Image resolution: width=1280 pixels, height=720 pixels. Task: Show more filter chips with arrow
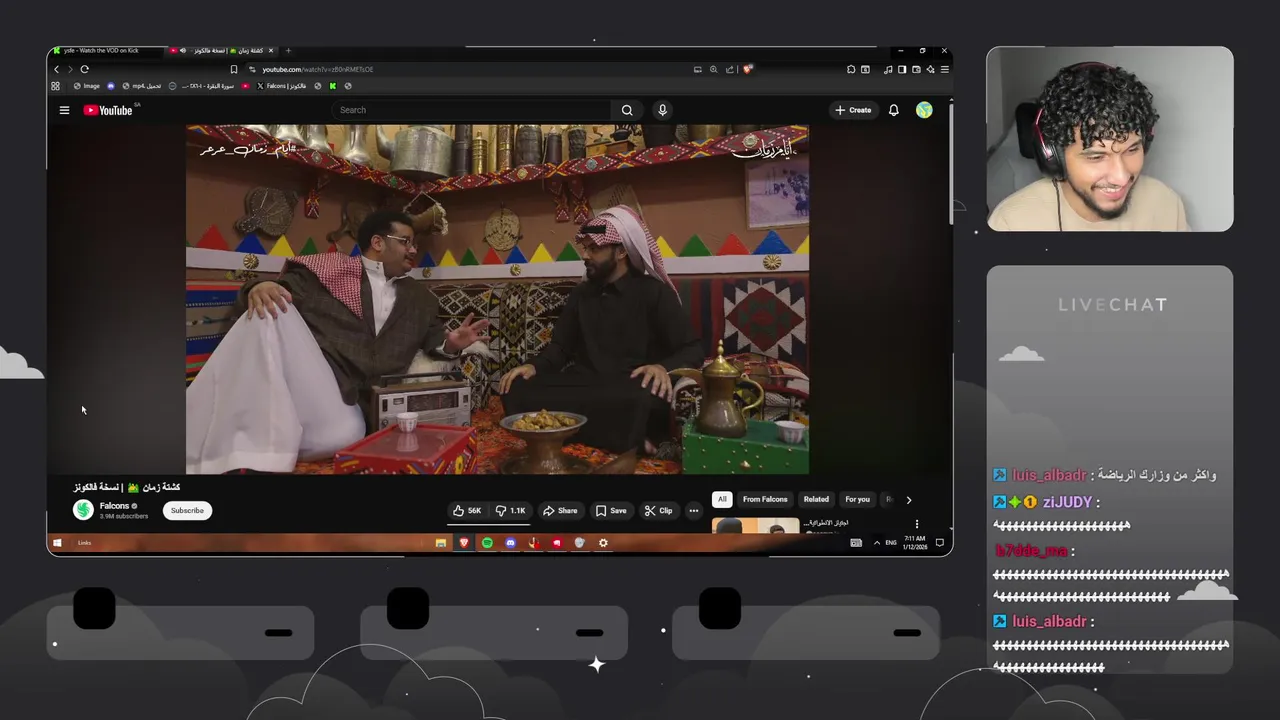pyautogui.click(x=908, y=499)
